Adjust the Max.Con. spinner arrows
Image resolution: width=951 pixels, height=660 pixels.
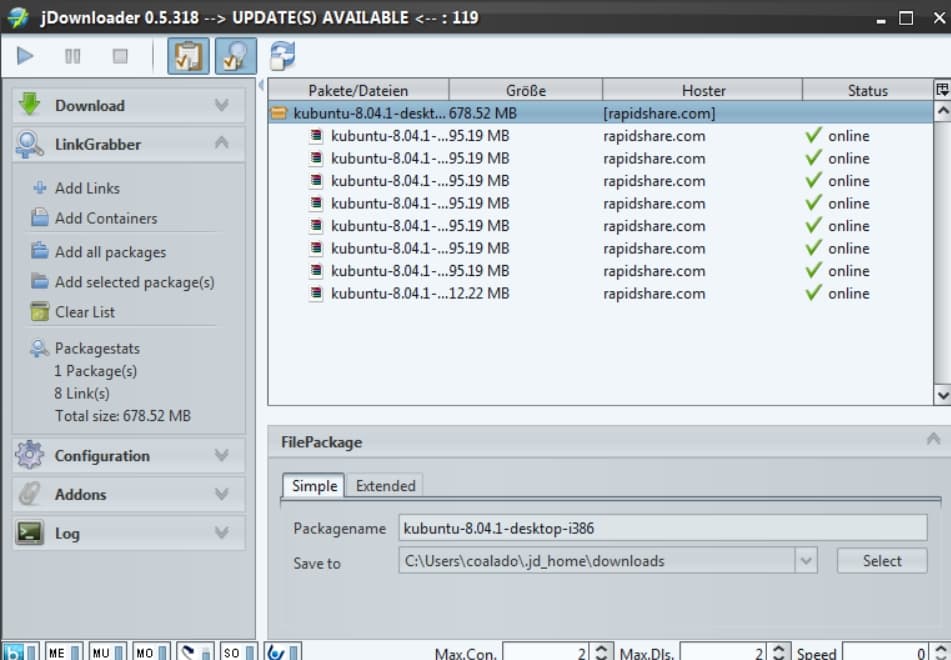(601, 652)
